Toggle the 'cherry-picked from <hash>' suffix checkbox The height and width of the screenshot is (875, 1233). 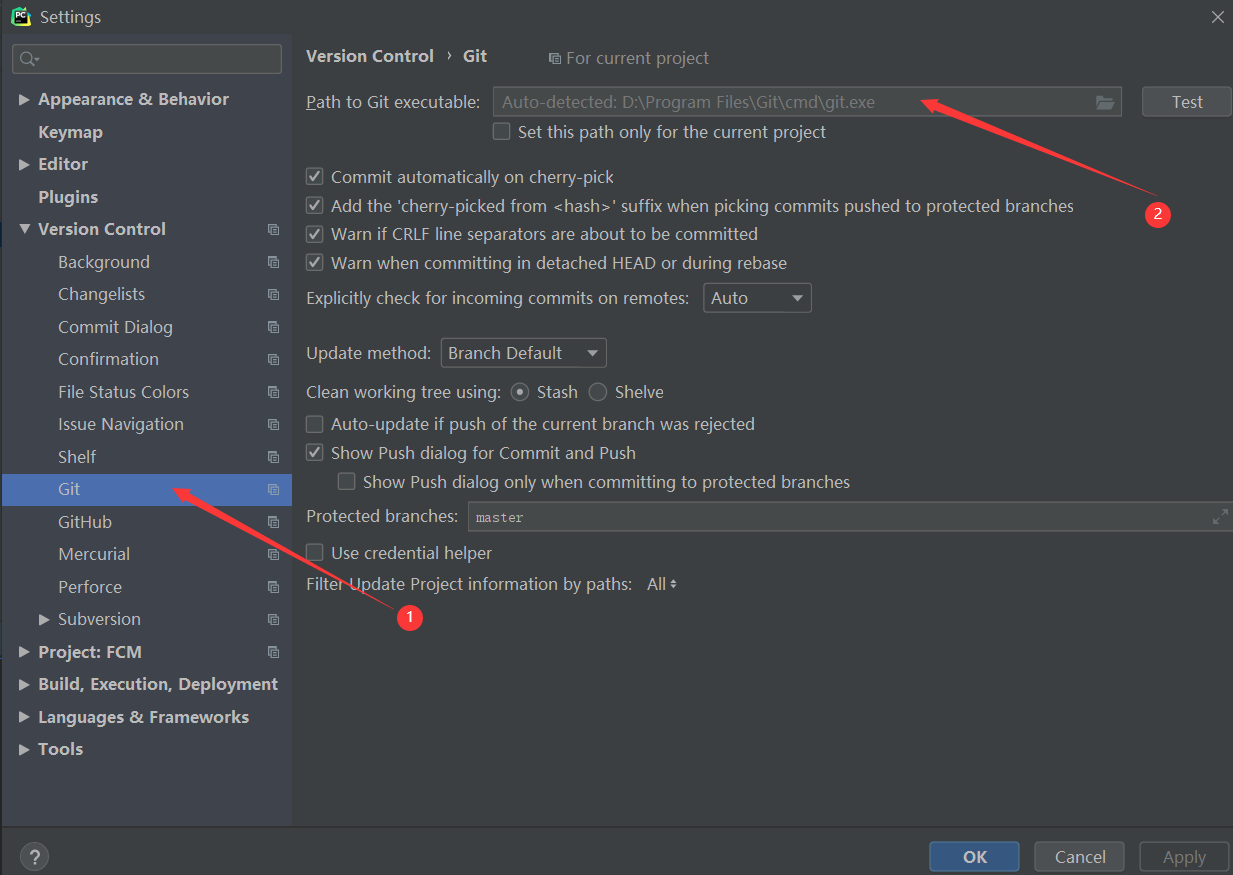point(315,206)
